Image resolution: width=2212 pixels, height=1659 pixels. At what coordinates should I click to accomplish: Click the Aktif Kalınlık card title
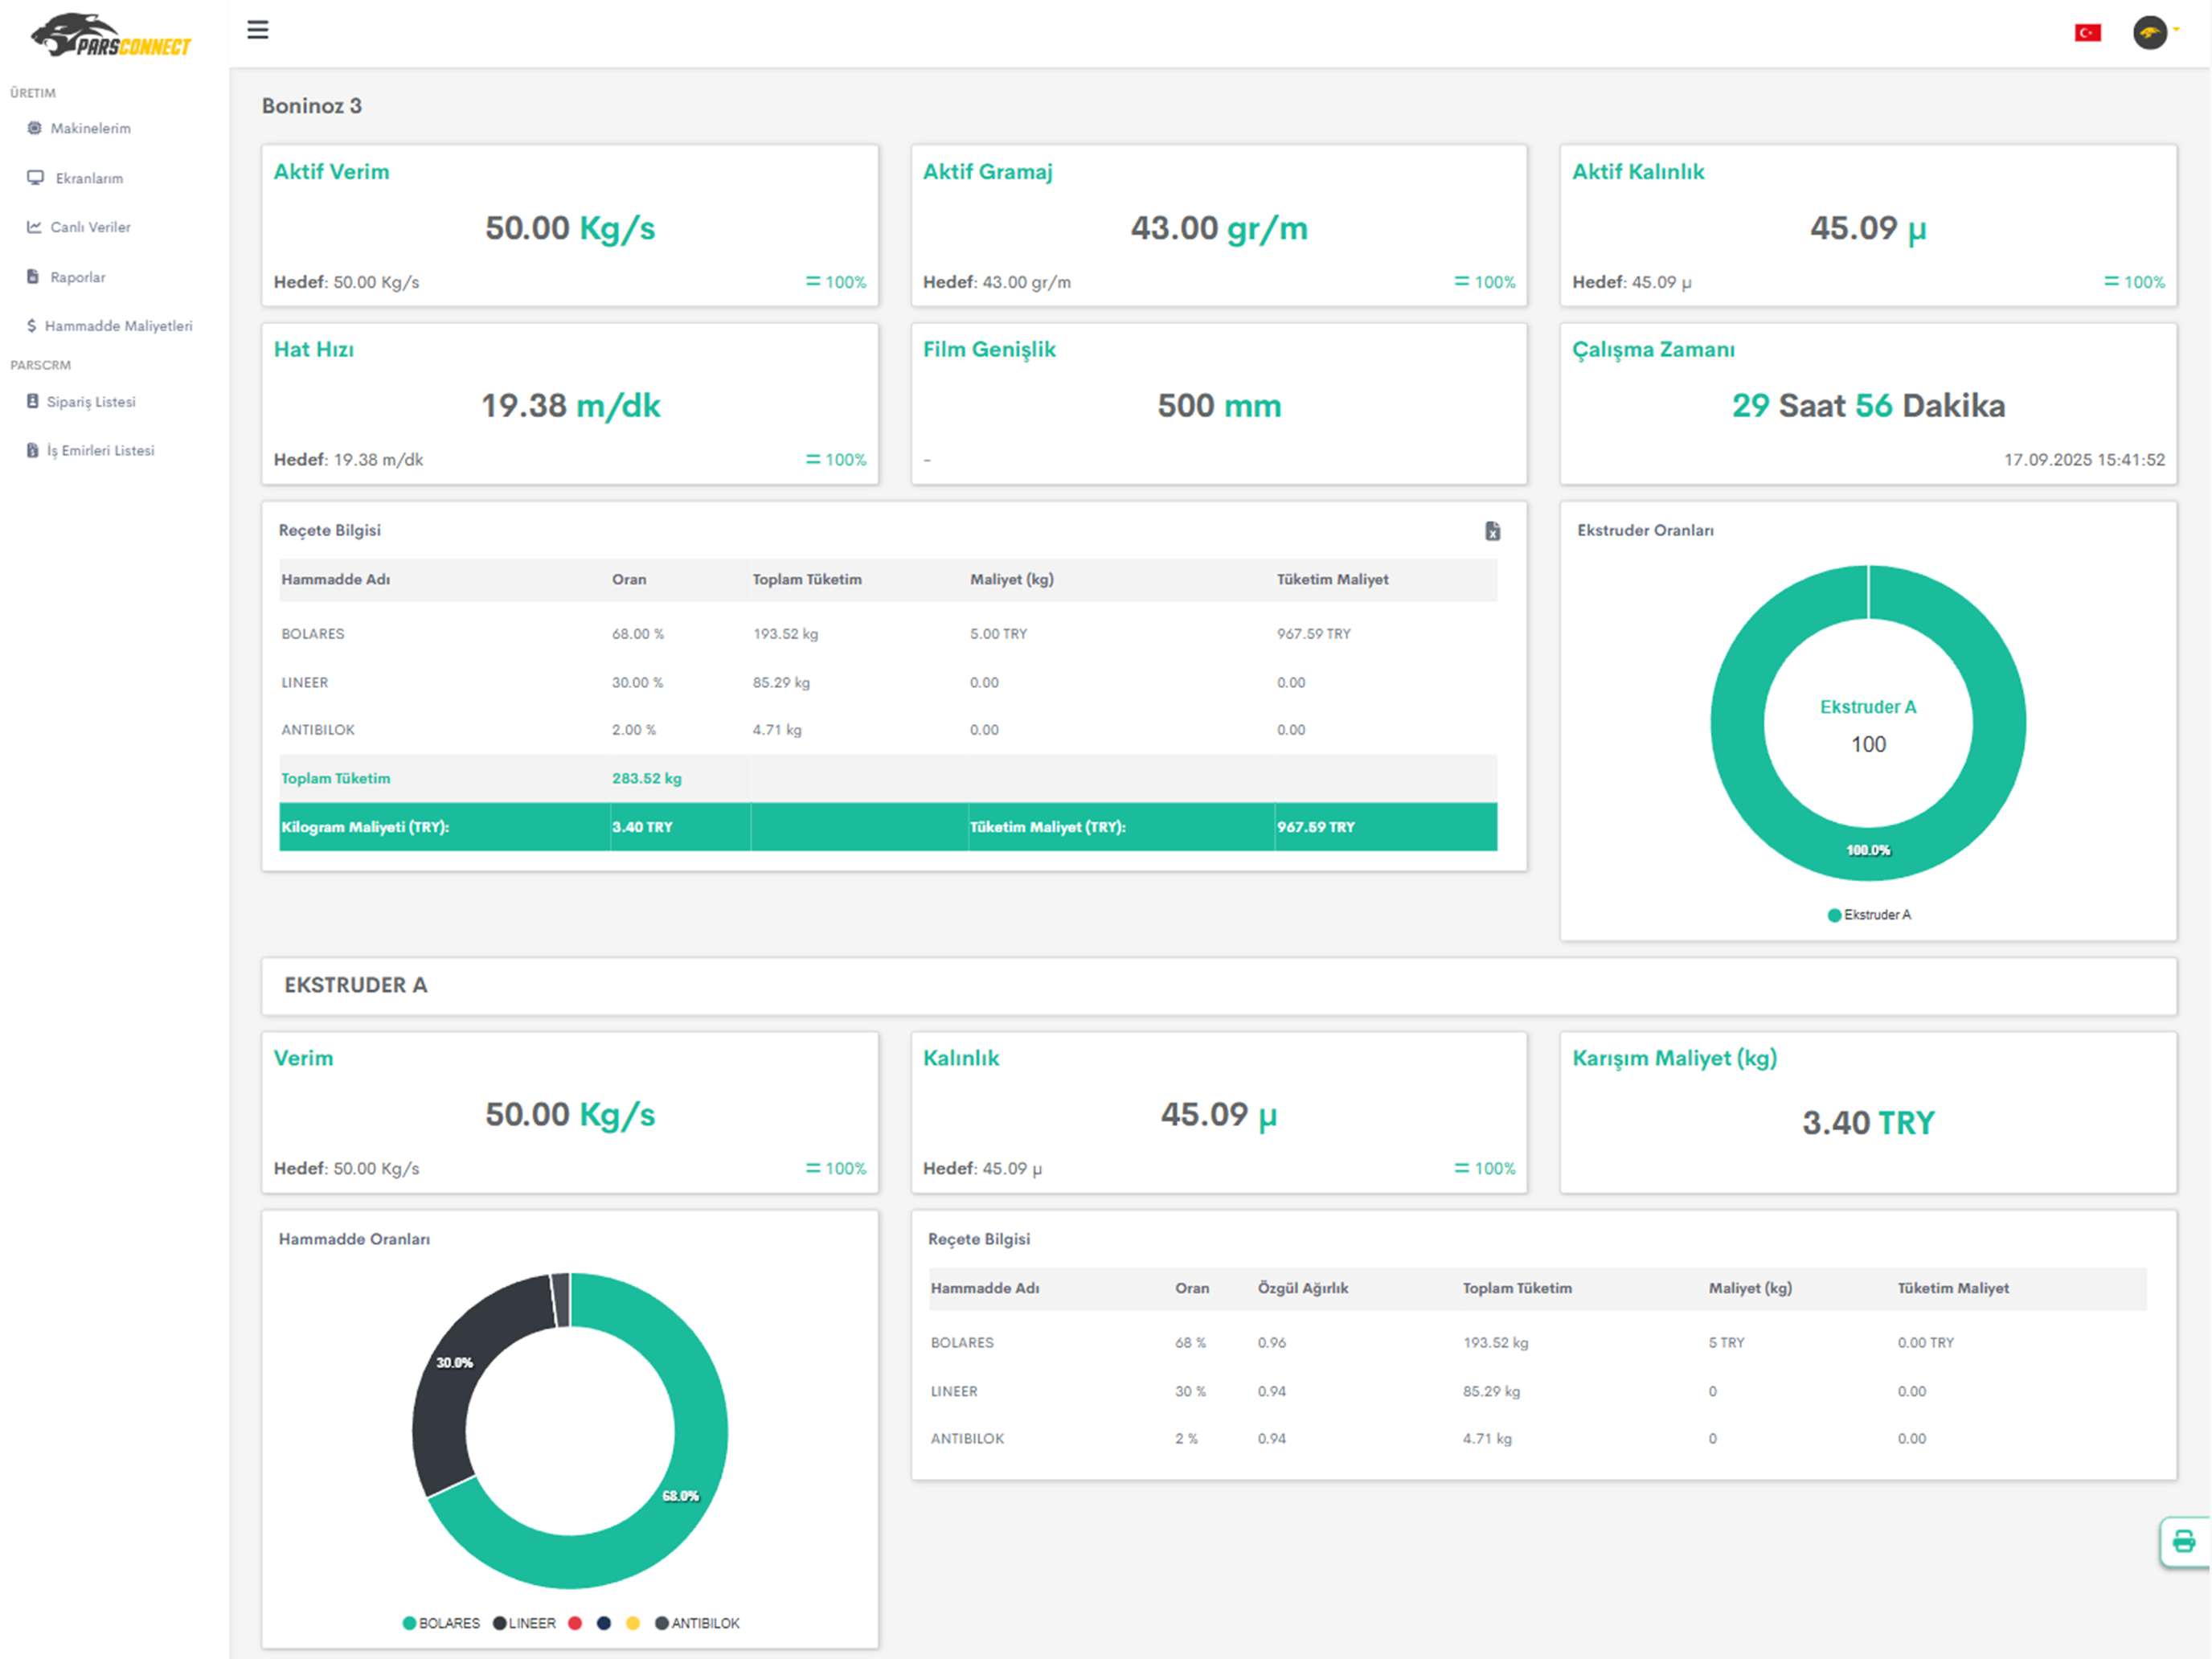tap(1638, 172)
